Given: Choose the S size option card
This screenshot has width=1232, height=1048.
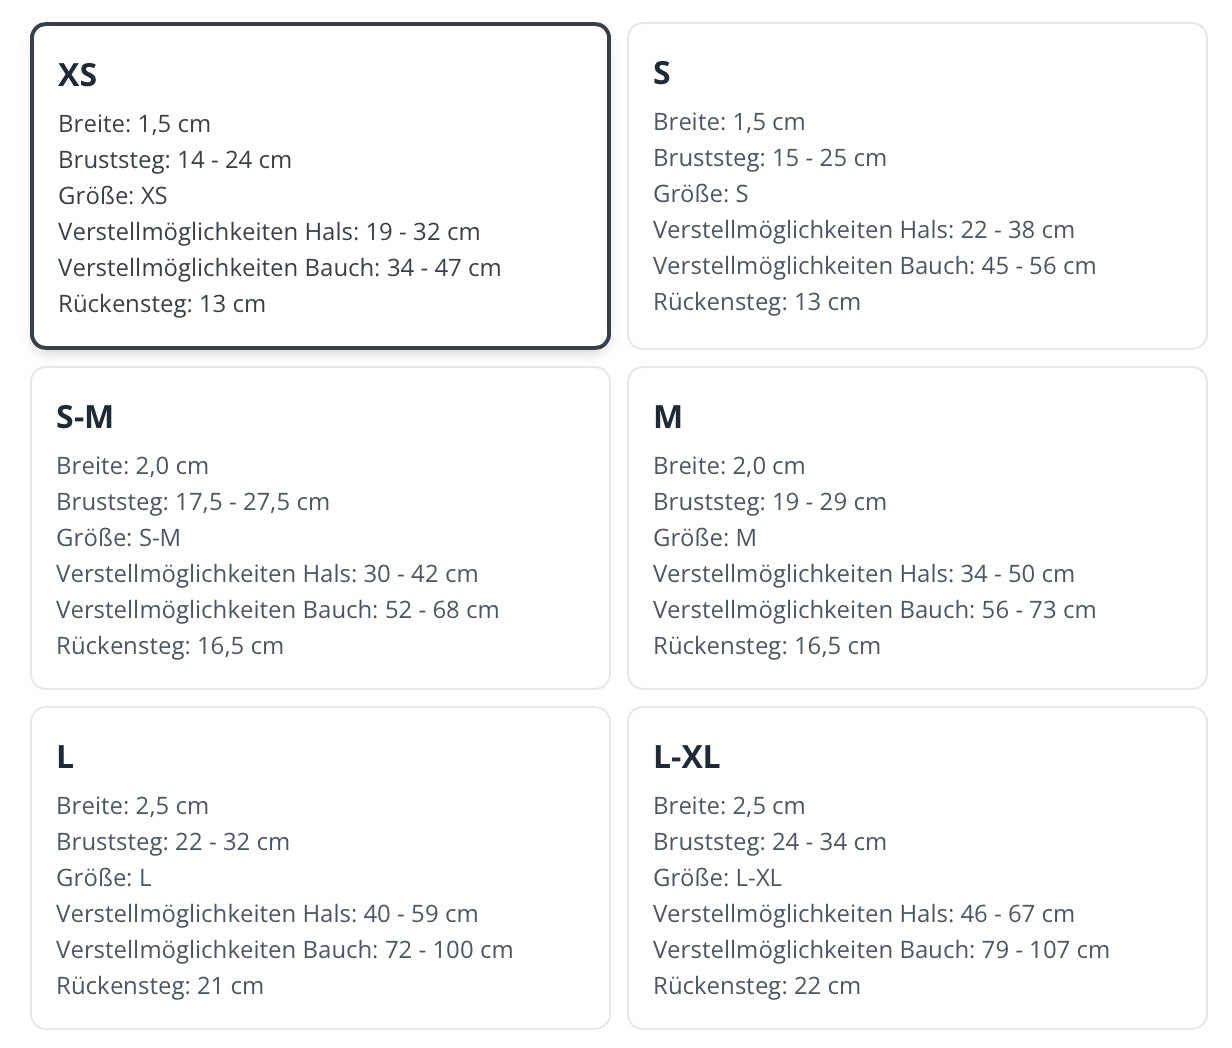Looking at the screenshot, I should click(917, 186).
